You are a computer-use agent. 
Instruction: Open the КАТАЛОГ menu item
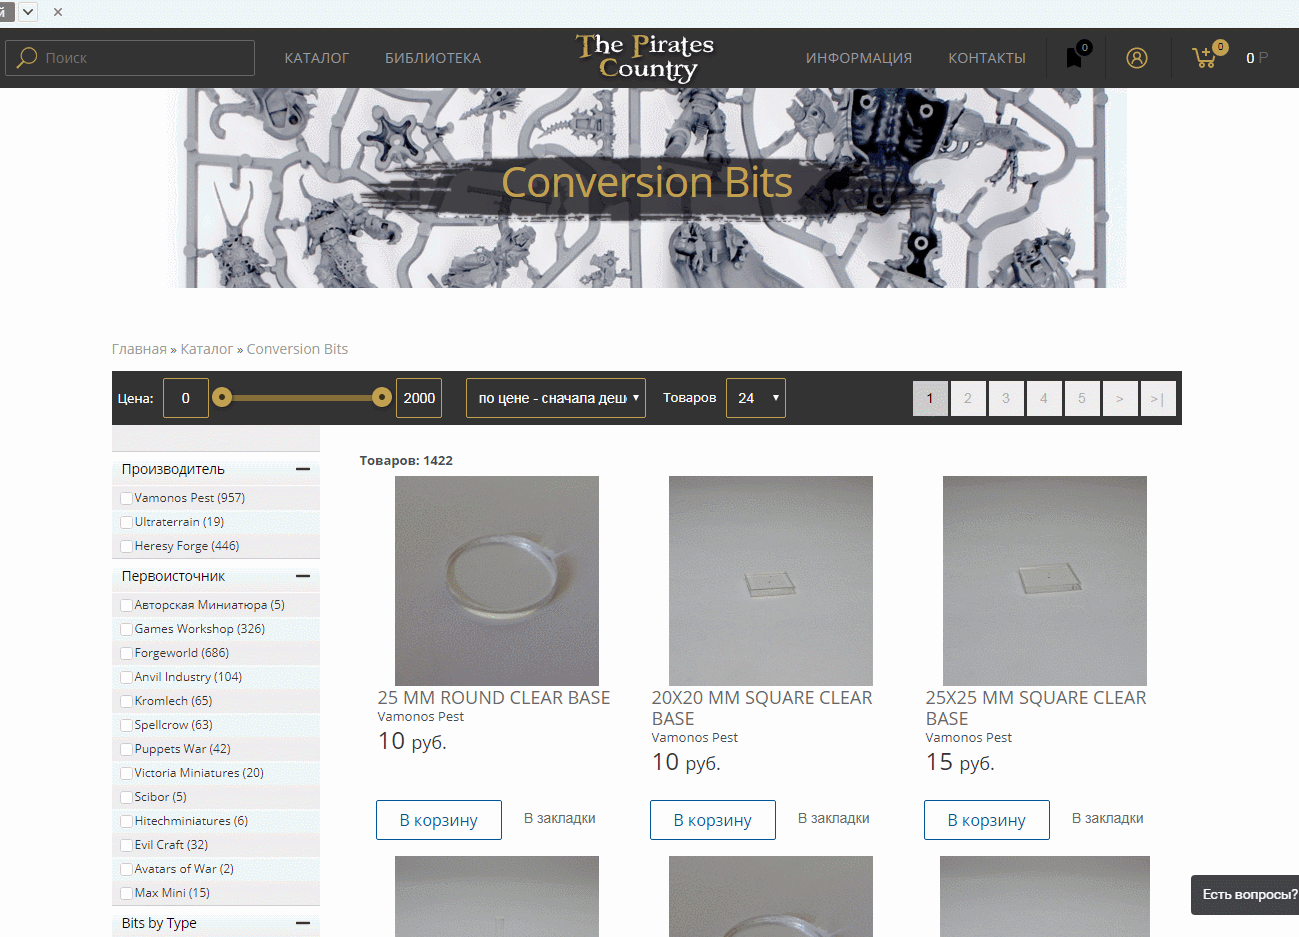coord(316,58)
